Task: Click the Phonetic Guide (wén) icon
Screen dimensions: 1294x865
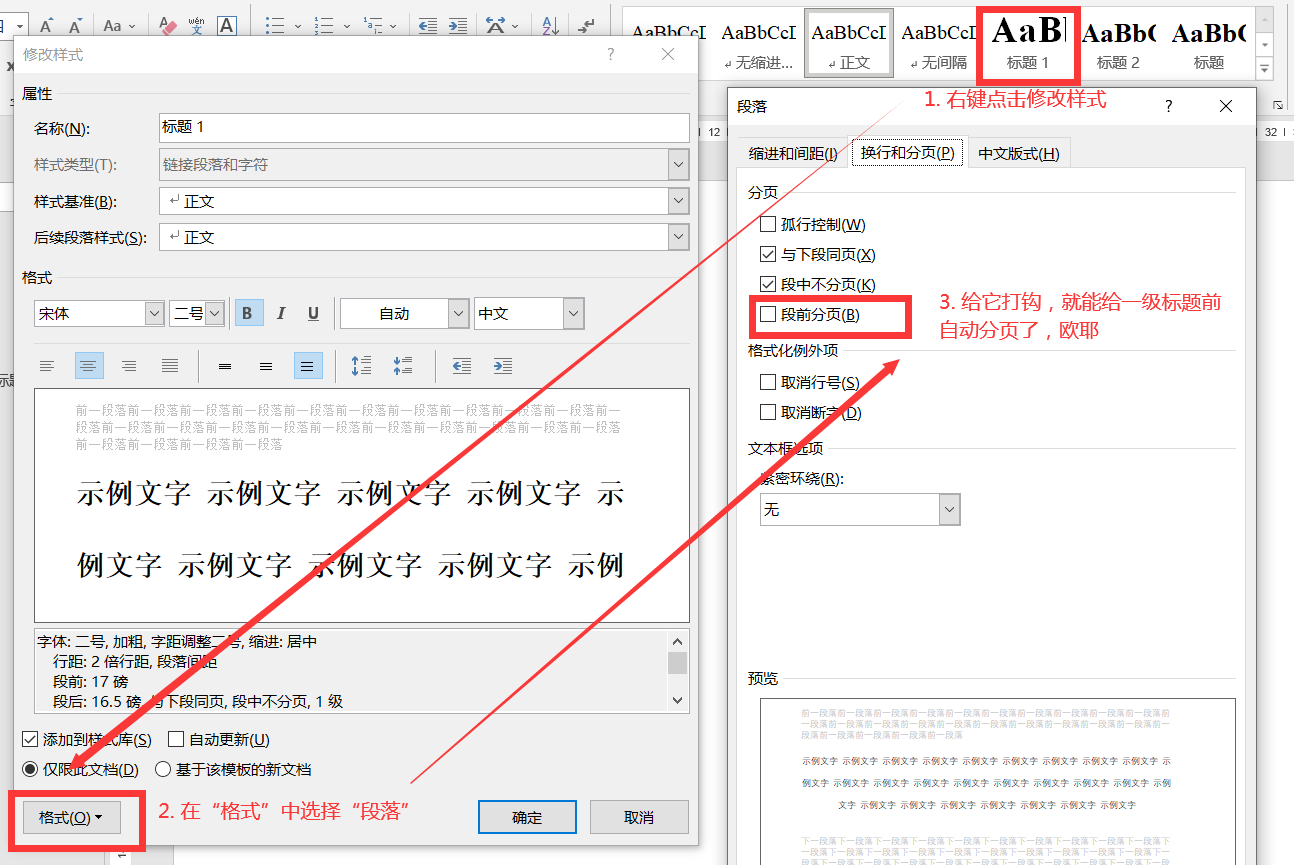Action: point(197,24)
